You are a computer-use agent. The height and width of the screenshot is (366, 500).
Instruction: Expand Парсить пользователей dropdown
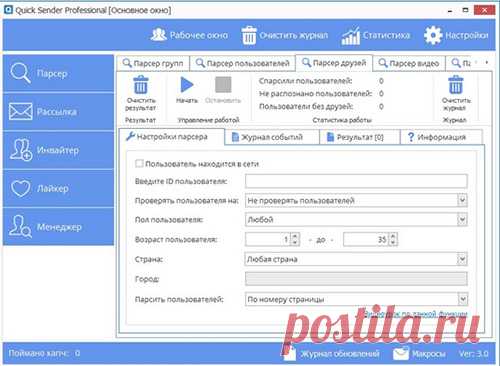(462, 299)
